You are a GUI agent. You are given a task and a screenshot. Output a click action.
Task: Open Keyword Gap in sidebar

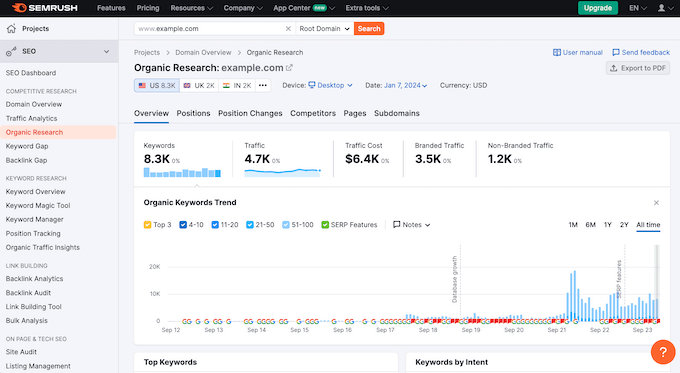pos(27,146)
